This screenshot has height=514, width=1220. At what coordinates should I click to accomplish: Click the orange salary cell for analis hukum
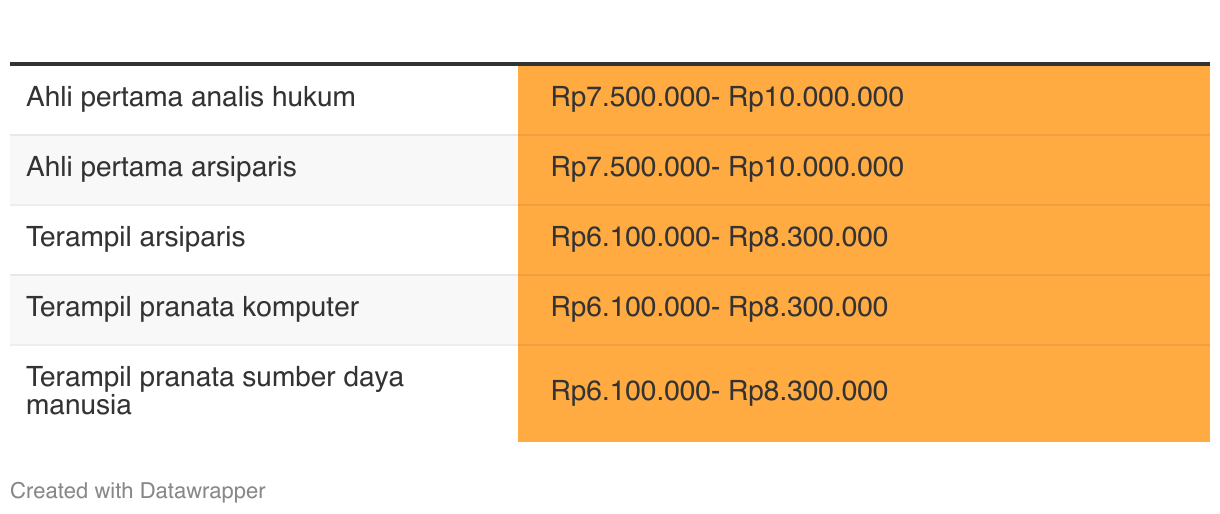coord(864,100)
